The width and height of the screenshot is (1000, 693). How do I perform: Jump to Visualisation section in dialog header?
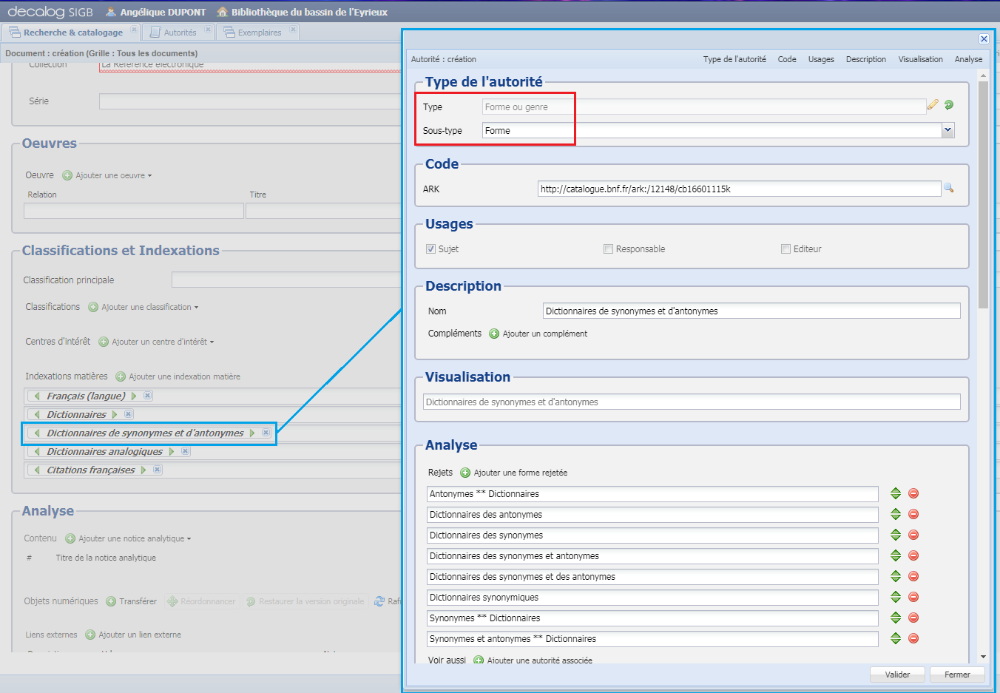point(920,59)
